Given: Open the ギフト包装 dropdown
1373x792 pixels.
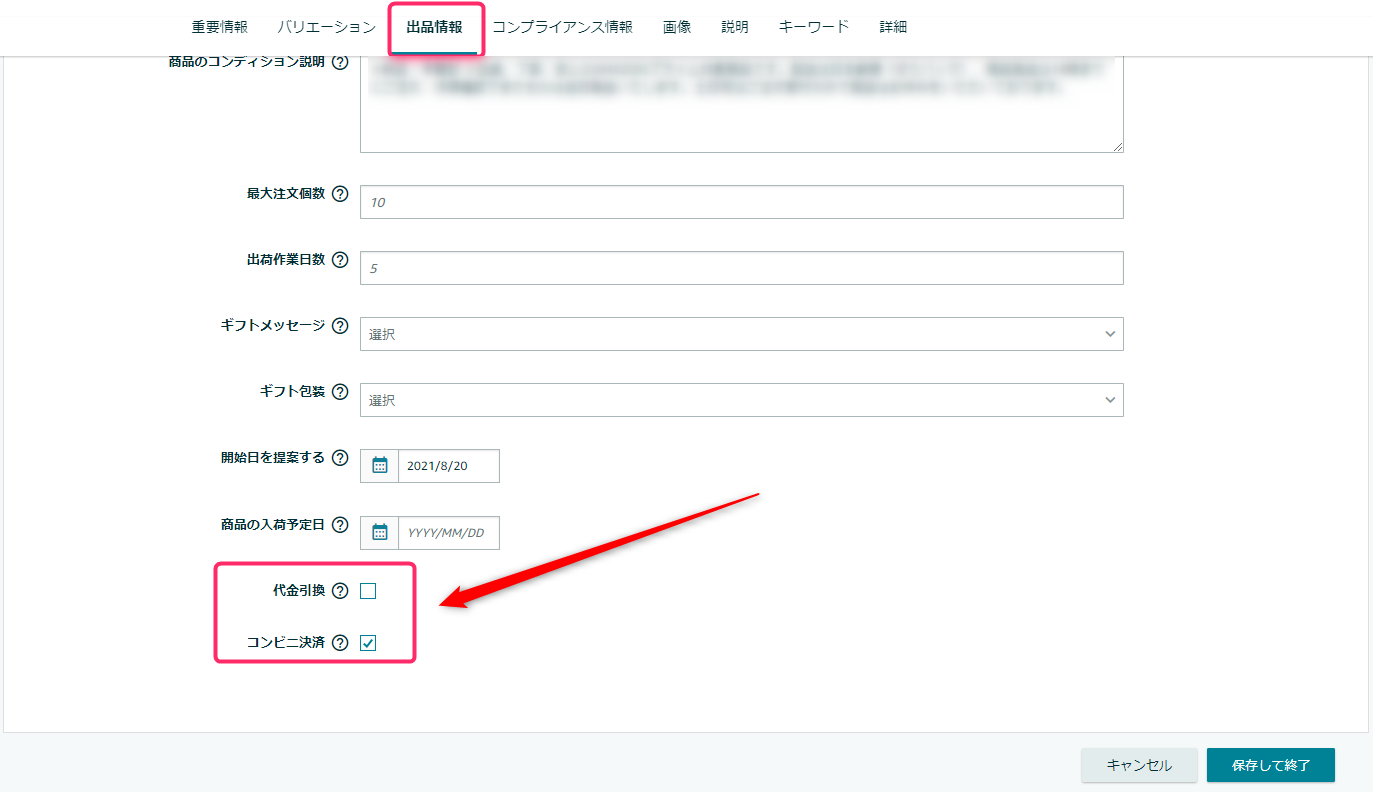Looking at the screenshot, I should [741, 400].
